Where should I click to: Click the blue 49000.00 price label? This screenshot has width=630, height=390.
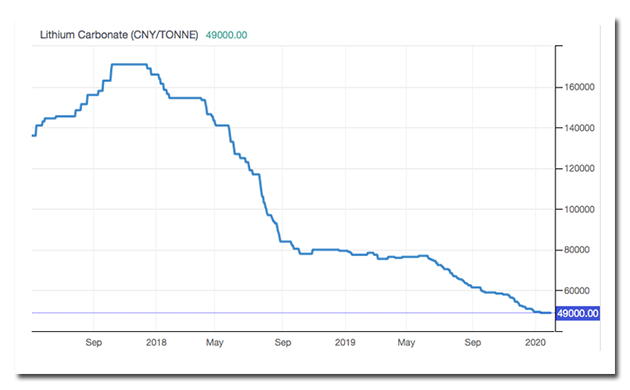[577, 313]
